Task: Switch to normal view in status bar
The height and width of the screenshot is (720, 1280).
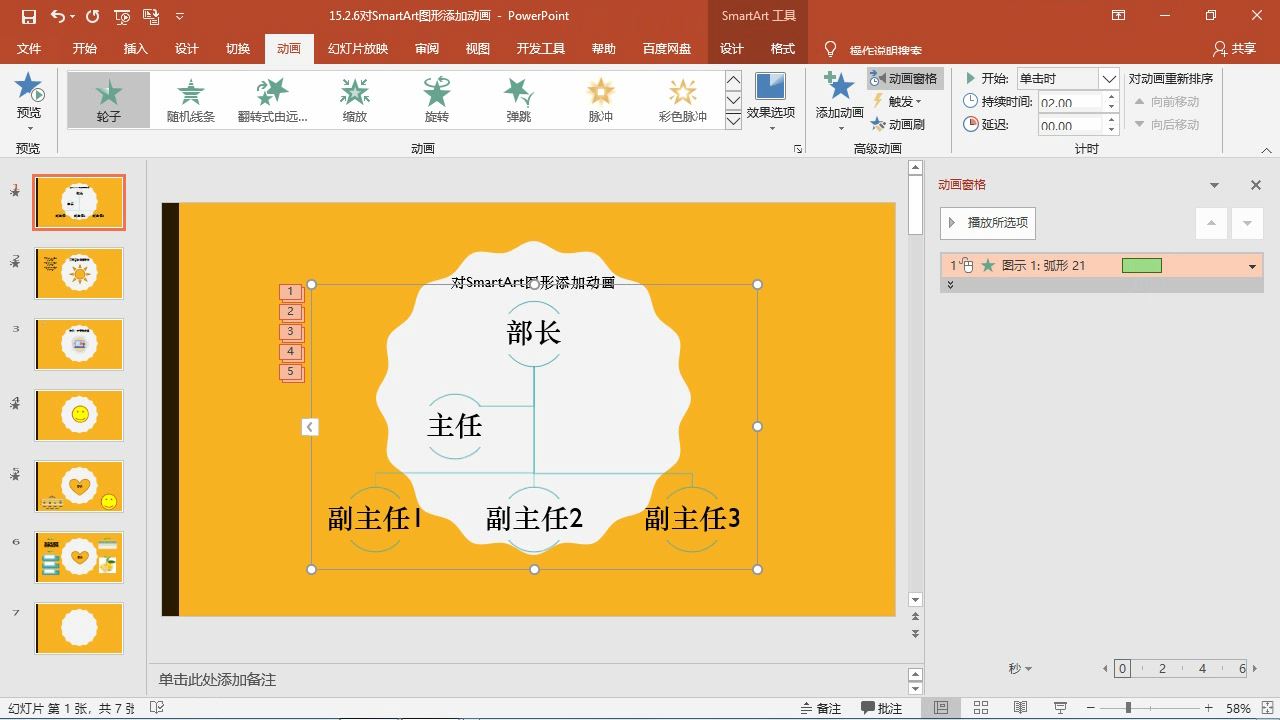Action: (x=941, y=708)
